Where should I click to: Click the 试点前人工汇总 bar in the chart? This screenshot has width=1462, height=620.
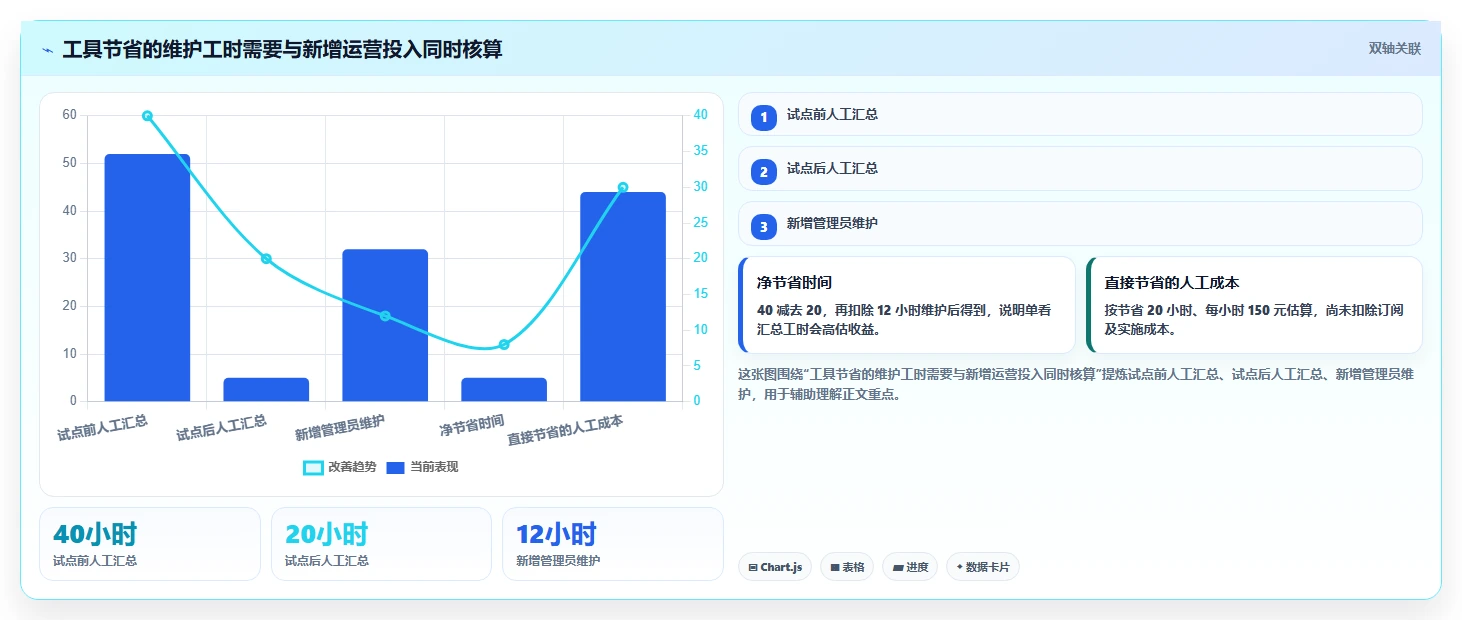147,278
